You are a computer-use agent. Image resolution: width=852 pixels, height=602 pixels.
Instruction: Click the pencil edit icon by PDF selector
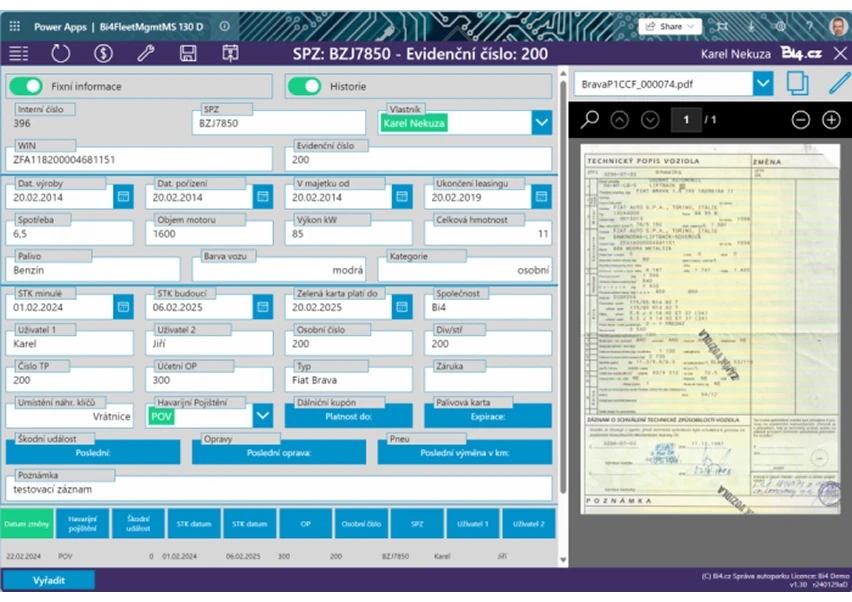(x=838, y=83)
